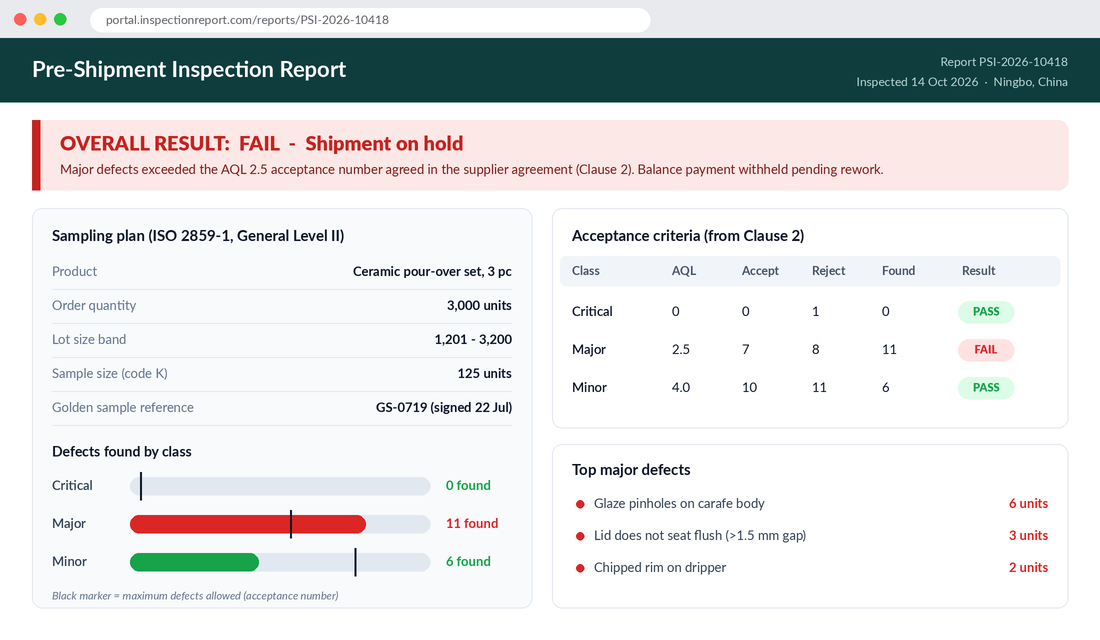This screenshot has width=1100, height=640.
Task: Click the red close window dot
Action: (x=20, y=19)
